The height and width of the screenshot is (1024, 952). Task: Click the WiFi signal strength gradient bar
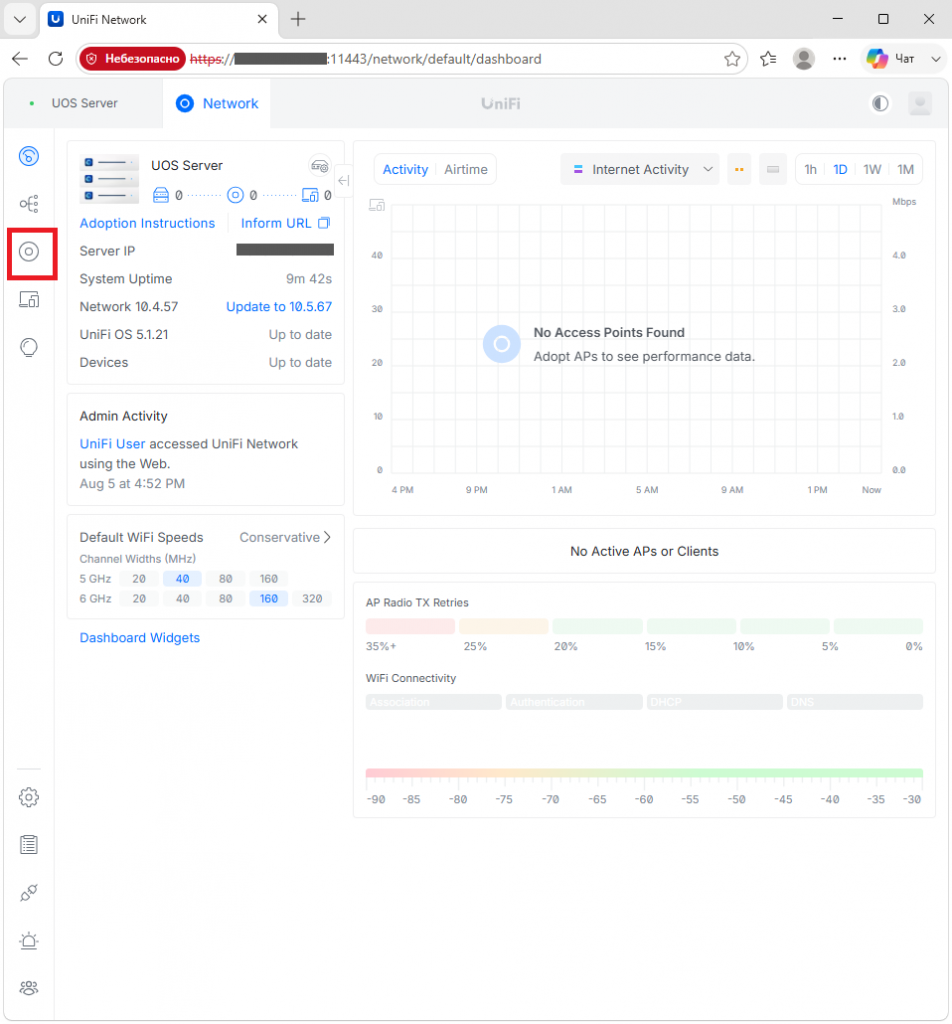(x=644, y=773)
